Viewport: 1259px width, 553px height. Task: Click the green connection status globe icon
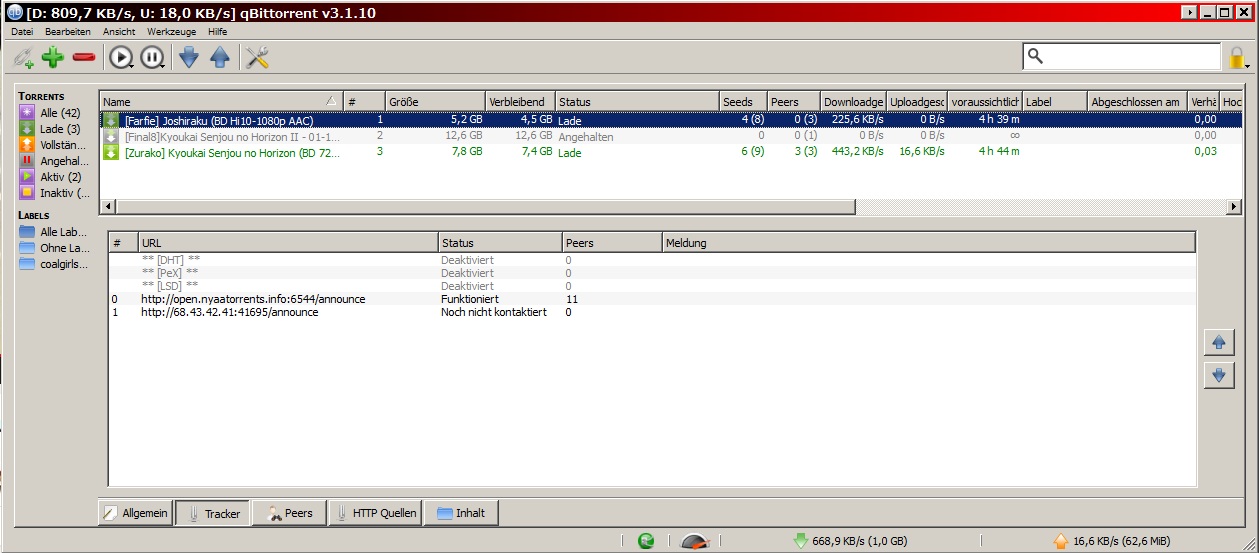pos(647,541)
